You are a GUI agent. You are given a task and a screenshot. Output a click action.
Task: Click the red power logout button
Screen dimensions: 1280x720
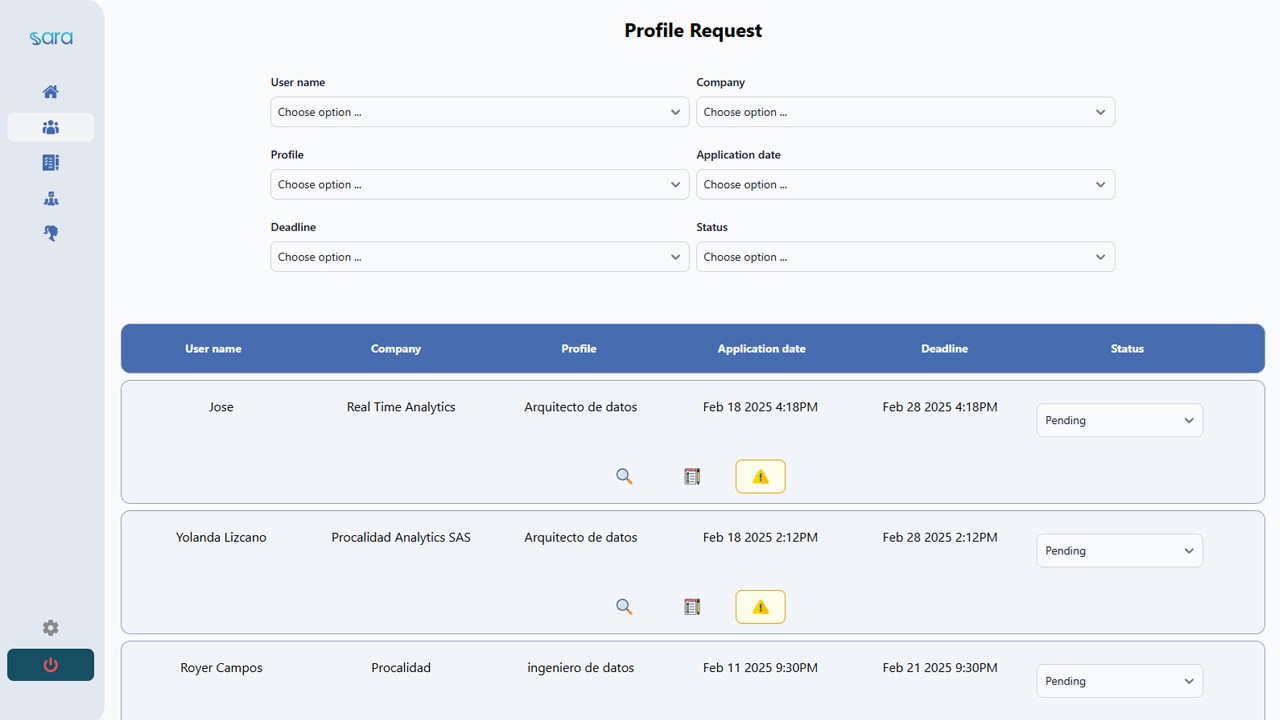(50, 665)
